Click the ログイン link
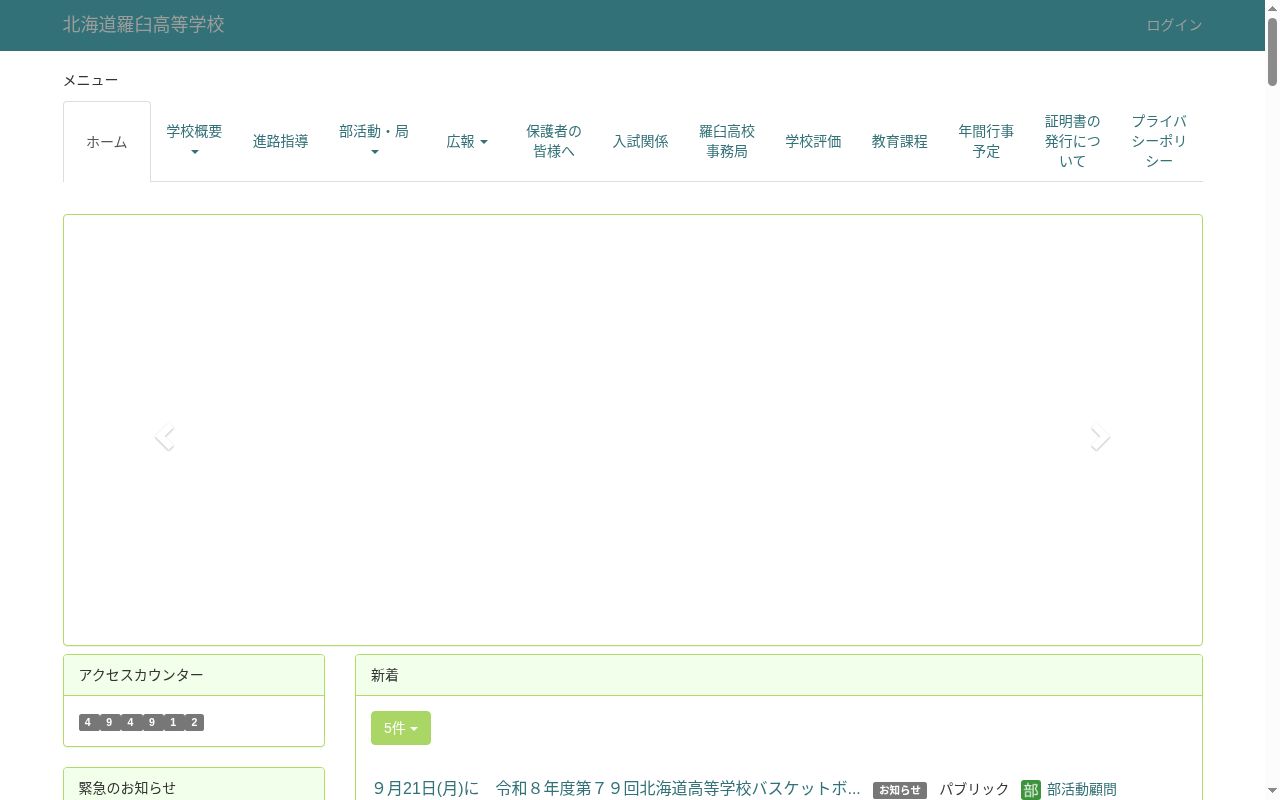Image resolution: width=1280 pixels, height=800 pixels. [x=1174, y=25]
